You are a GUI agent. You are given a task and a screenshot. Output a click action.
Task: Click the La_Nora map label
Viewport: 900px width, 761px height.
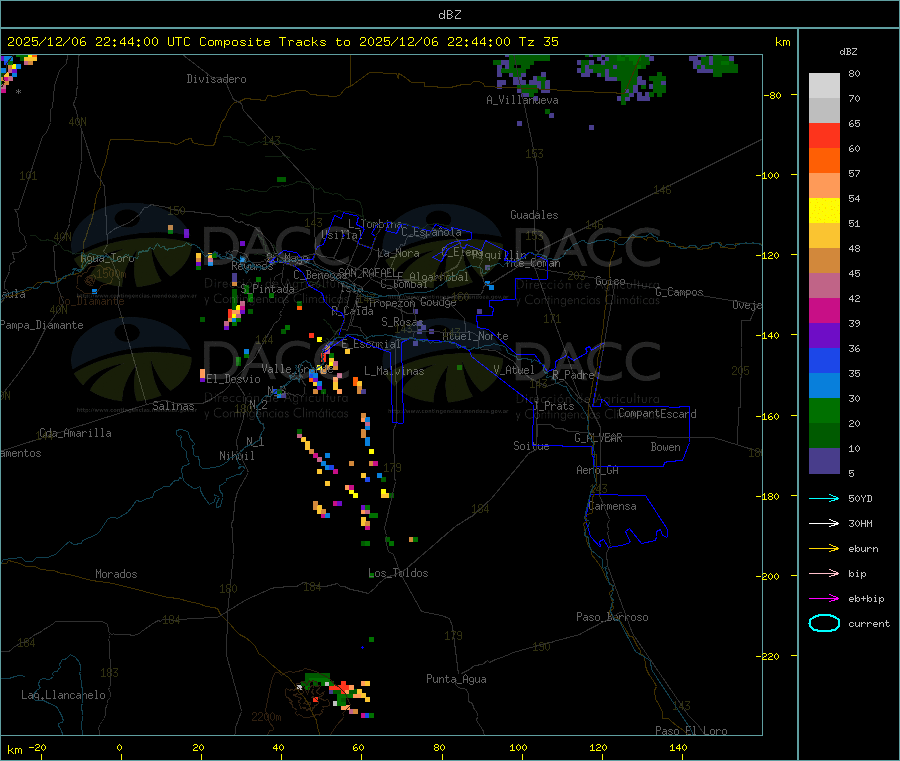398,253
